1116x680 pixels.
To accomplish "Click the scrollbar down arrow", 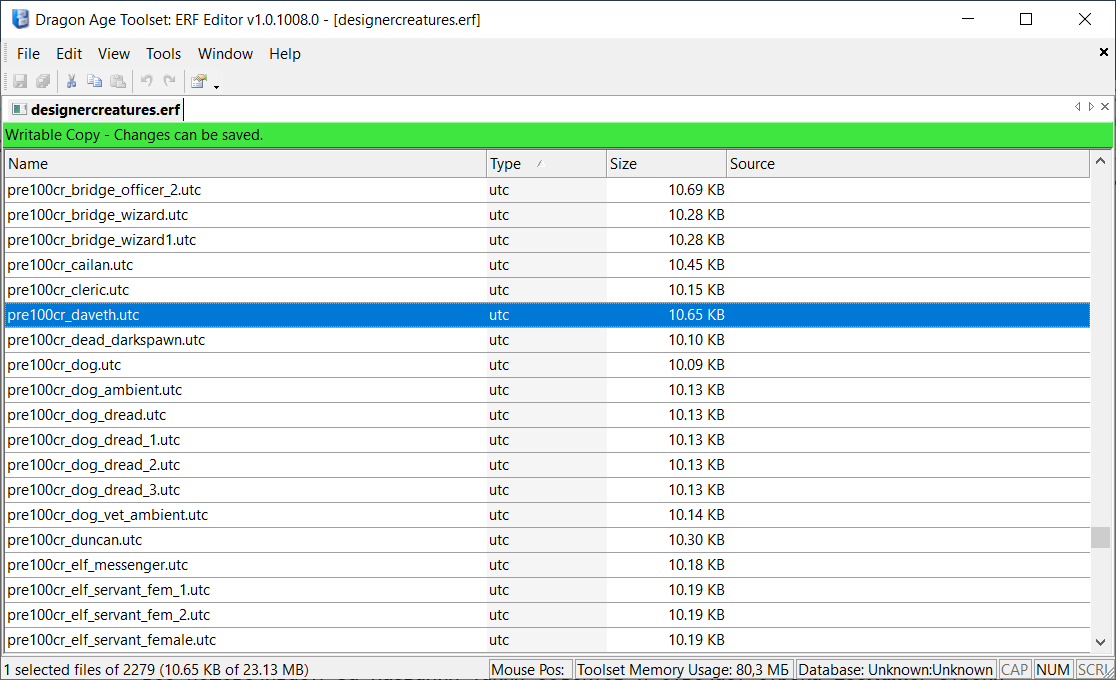I will [x=1100, y=642].
